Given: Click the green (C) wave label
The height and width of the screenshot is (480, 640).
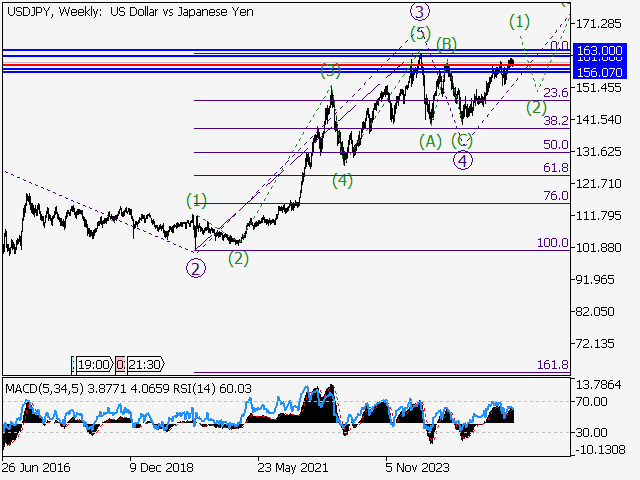Looking at the screenshot, I should [x=462, y=140].
